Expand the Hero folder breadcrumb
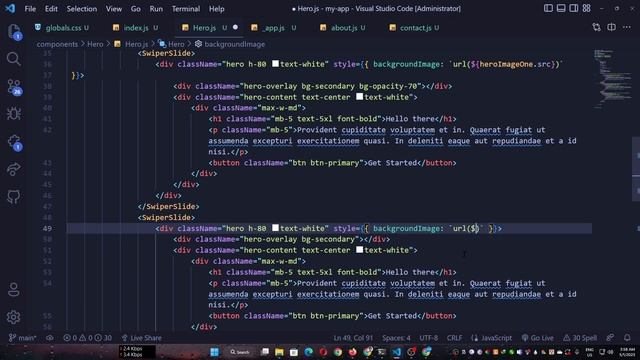Viewport: 640px width, 360px height. pos(95,44)
